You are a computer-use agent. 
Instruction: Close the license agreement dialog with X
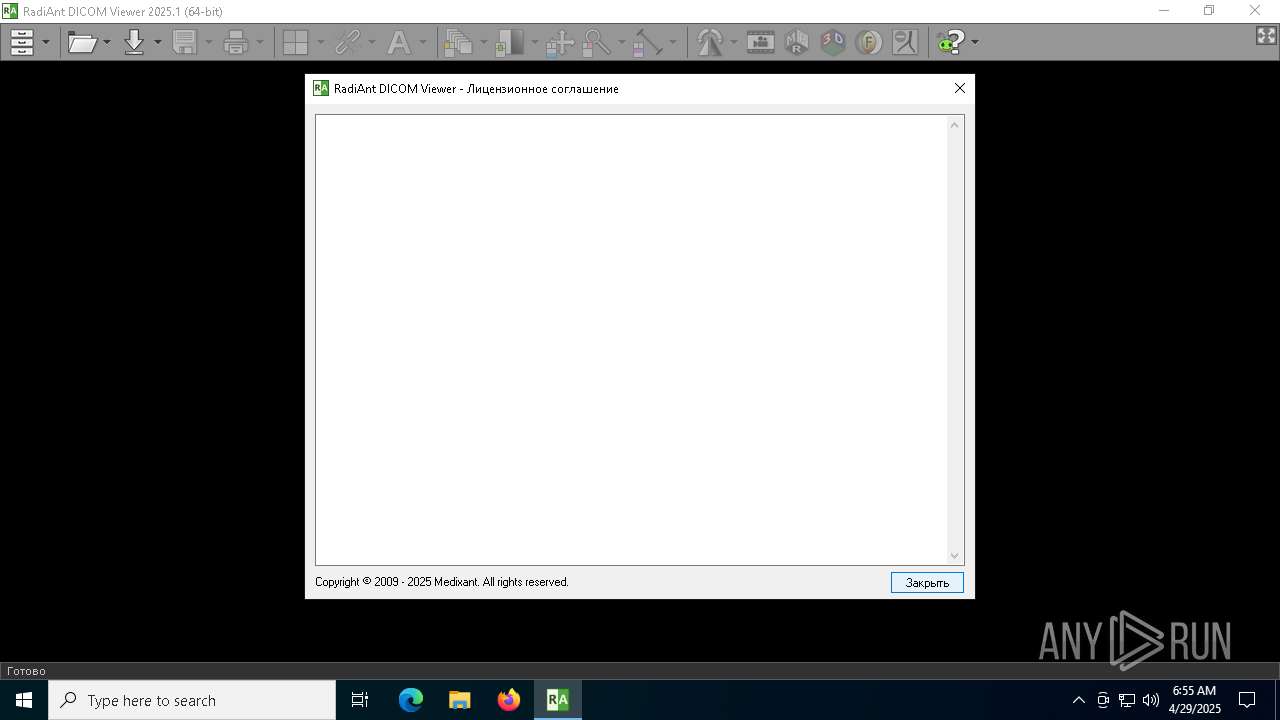[960, 88]
